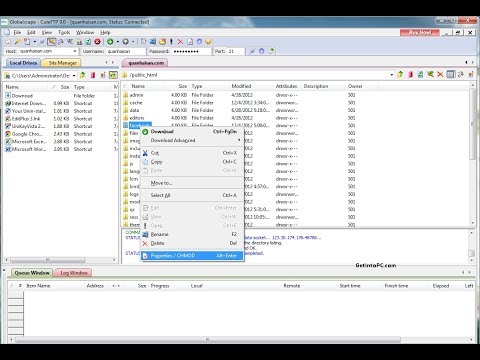Screen dimensions: 480x360
Task: Select Move to... in the context menu
Action: click(x=192, y=183)
